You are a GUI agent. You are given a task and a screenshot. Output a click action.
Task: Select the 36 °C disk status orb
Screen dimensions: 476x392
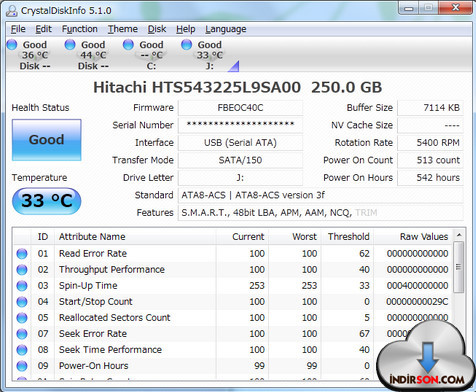[12, 45]
